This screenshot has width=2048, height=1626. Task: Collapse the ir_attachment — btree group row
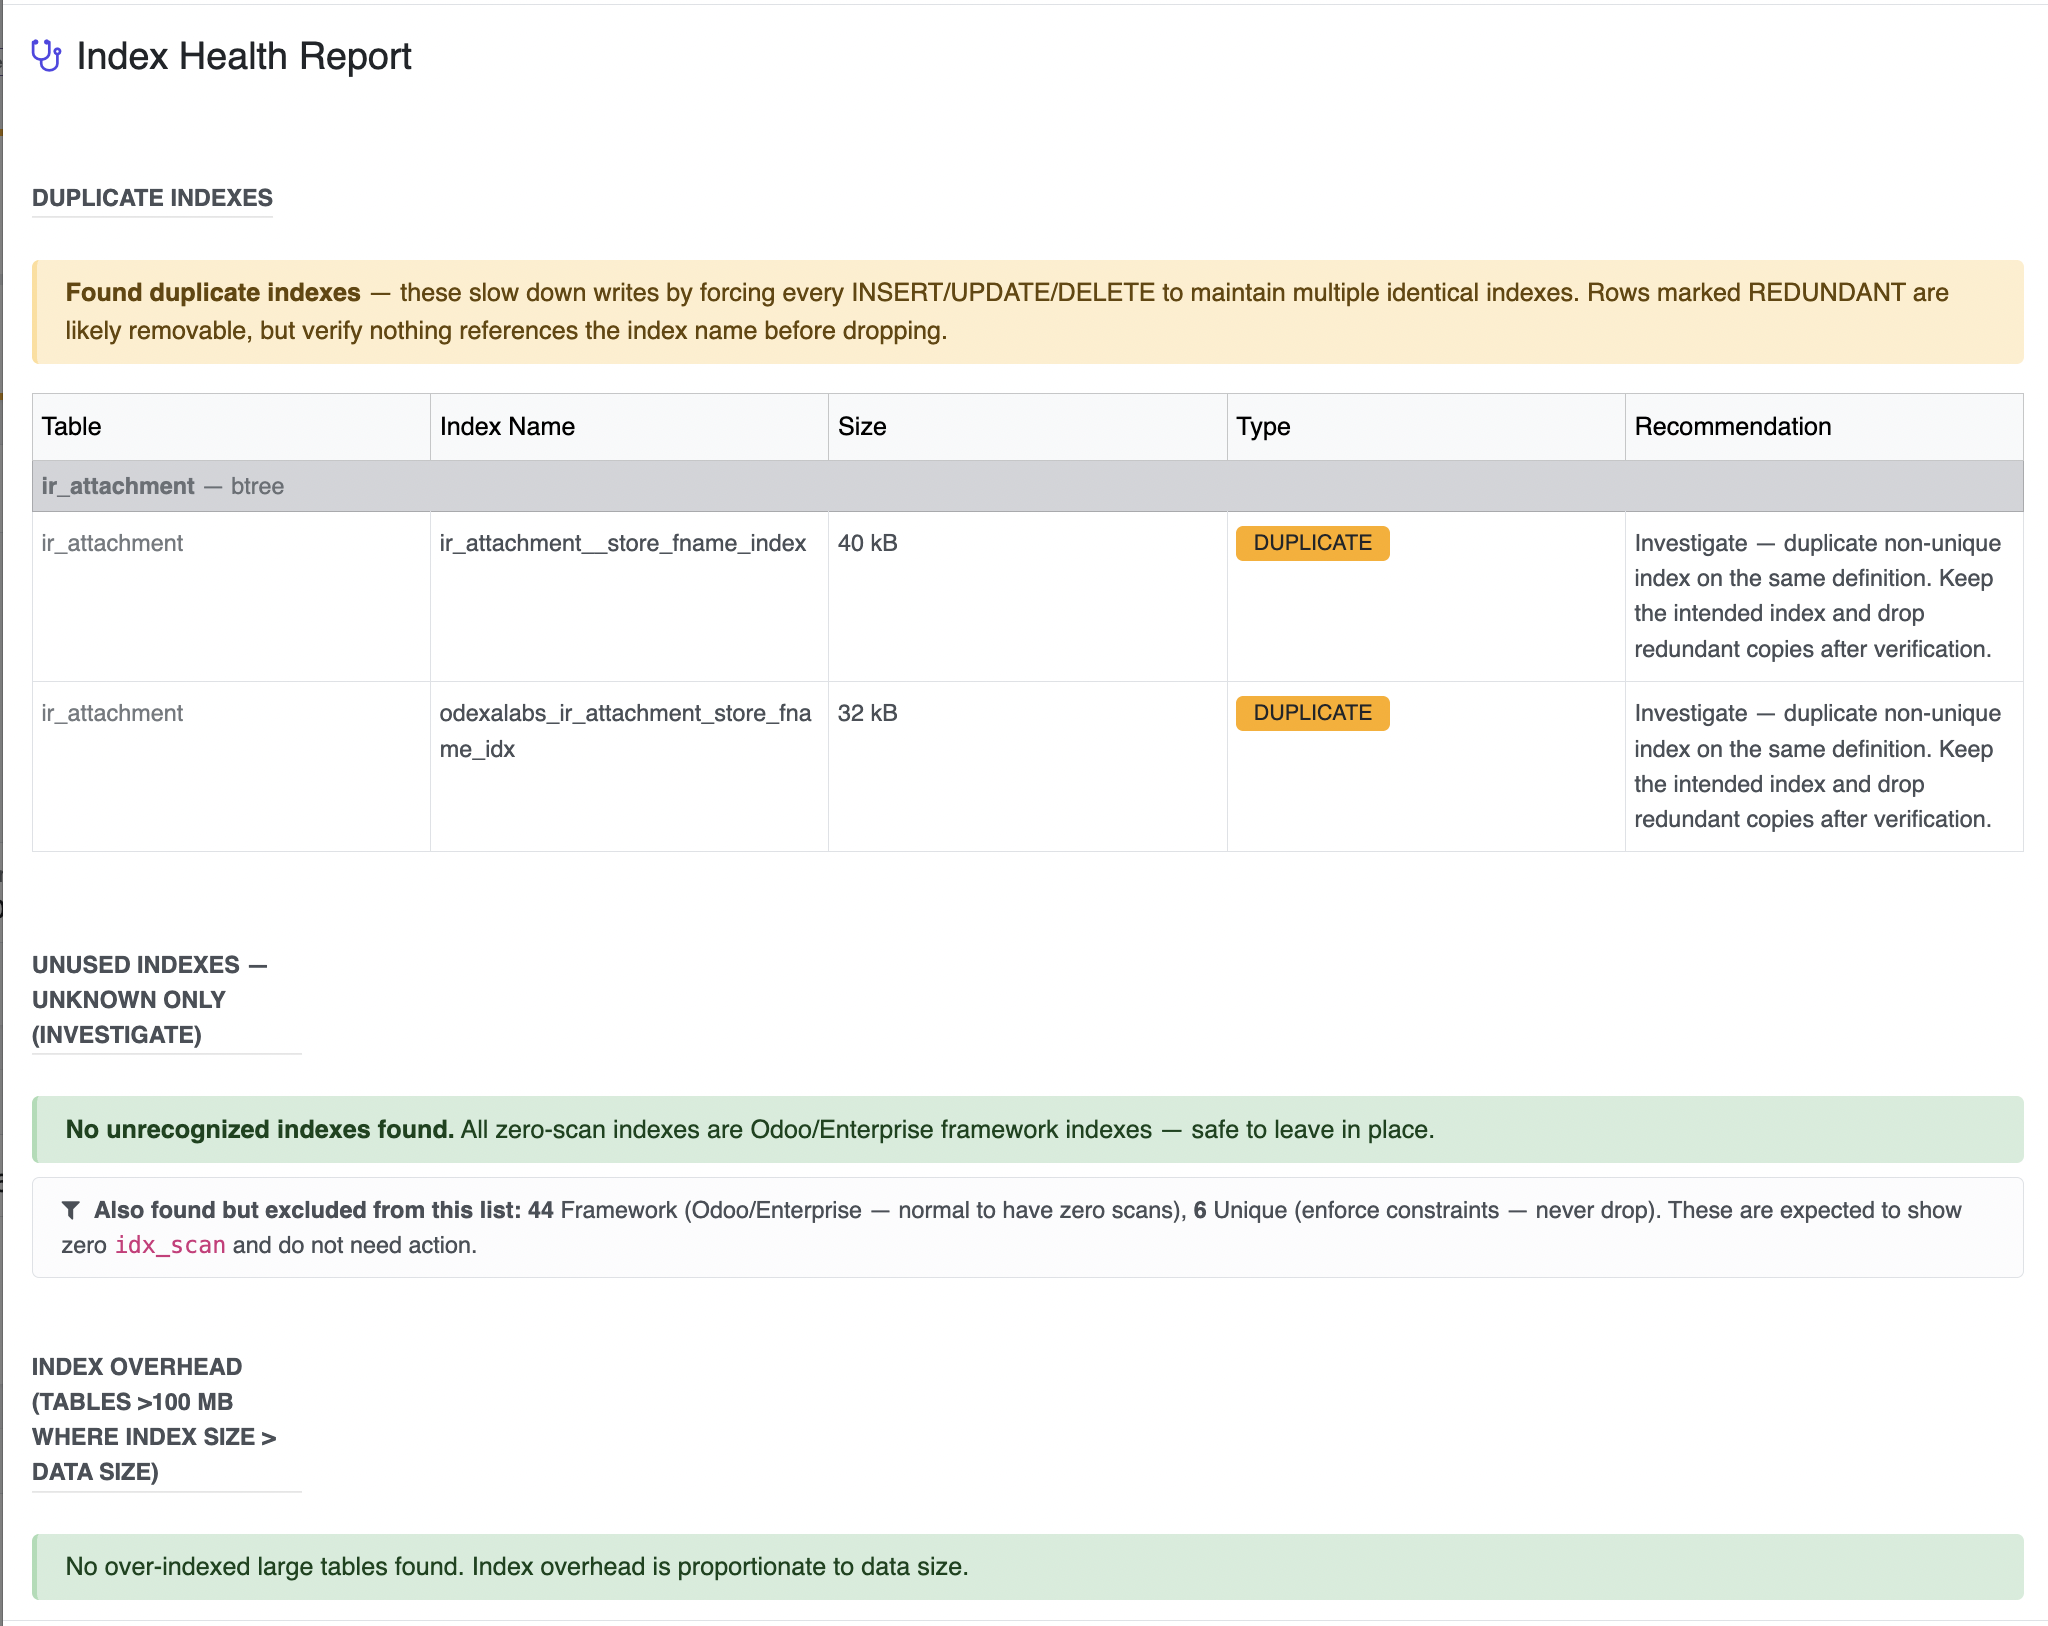click(x=1028, y=486)
